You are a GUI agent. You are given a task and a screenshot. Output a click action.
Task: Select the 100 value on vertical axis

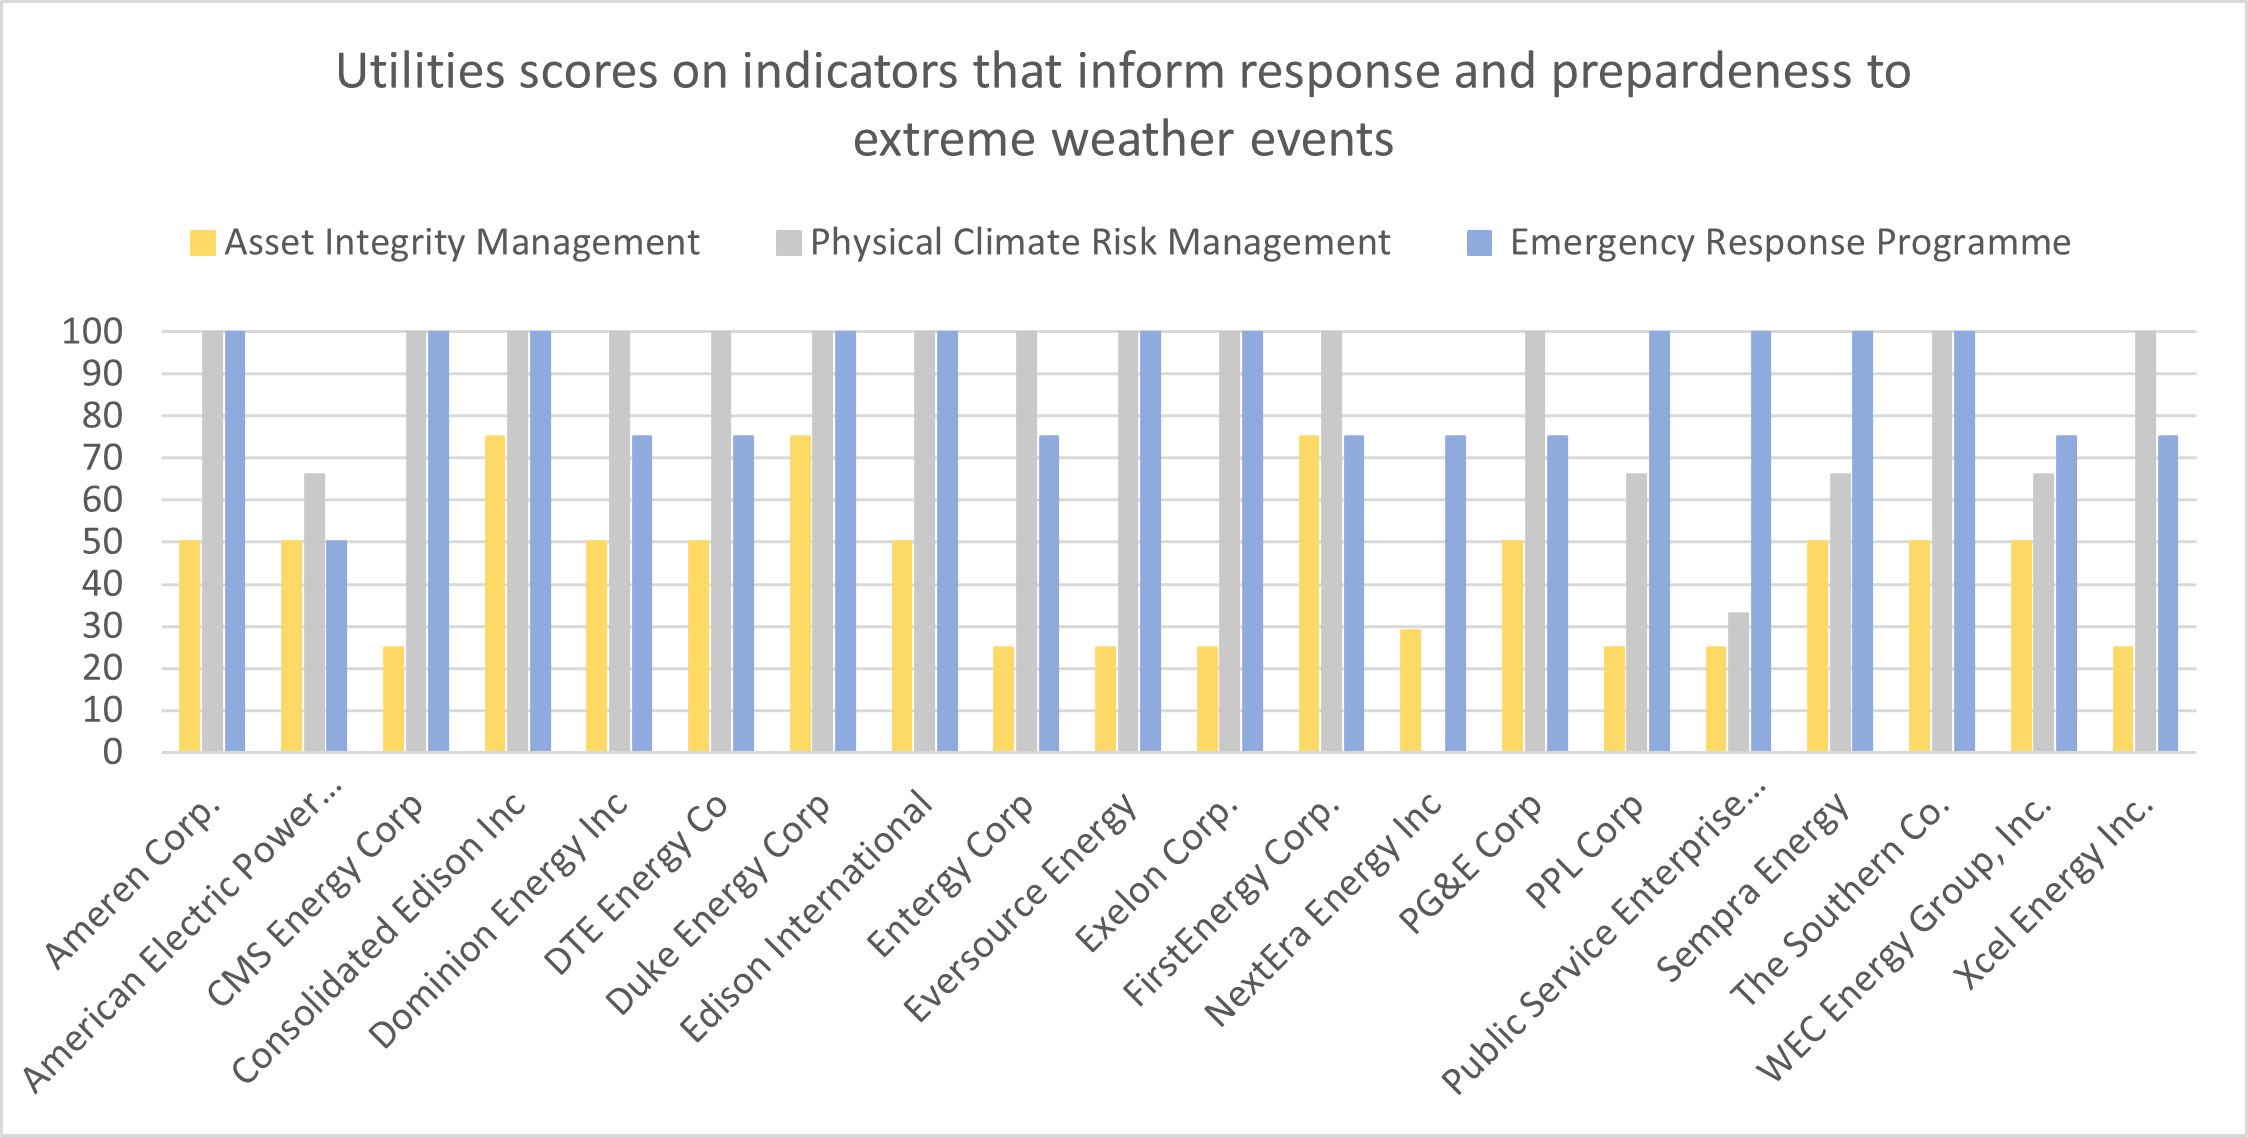[x=92, y=331]
